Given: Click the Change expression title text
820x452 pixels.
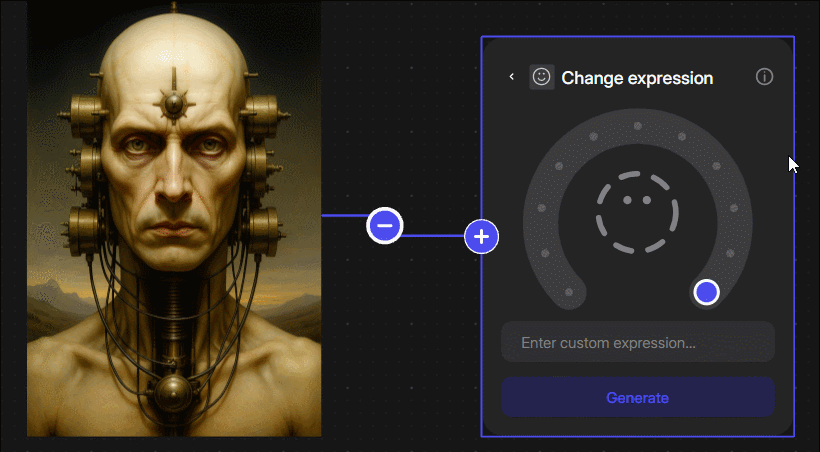Looking at the screenshot, I should pyautogui.click(x=637, y=78).
